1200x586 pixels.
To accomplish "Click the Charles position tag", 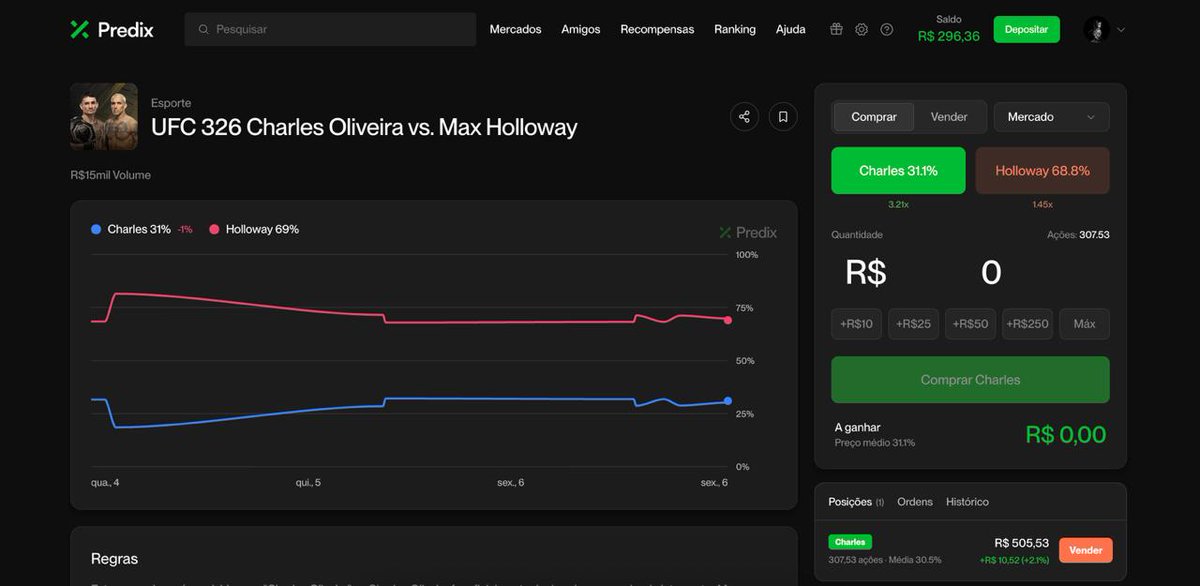I will pyautogui.click(x=850, y=542).
